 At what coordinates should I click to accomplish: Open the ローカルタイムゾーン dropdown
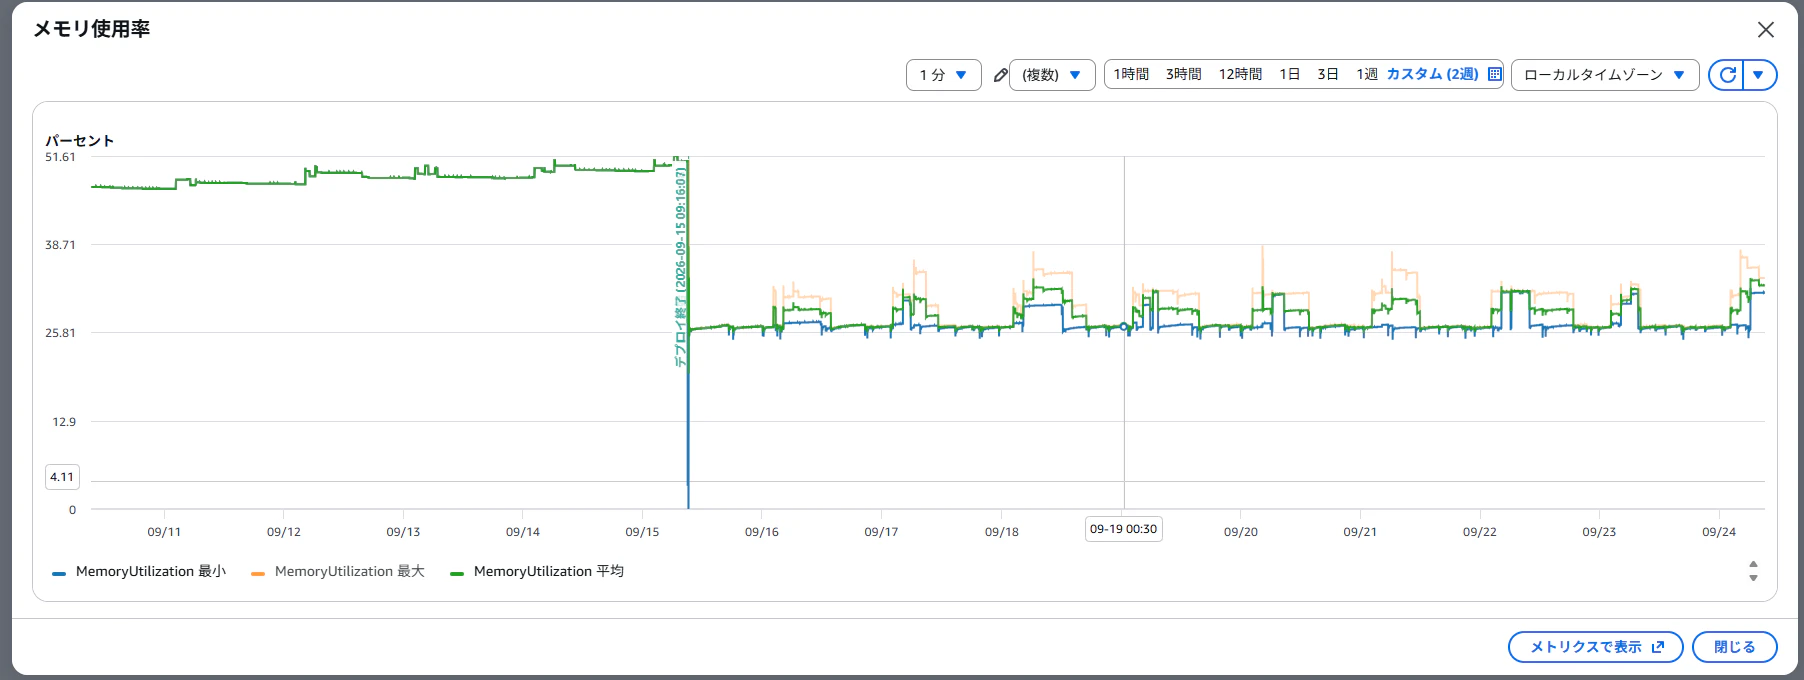pos(1605,75)
